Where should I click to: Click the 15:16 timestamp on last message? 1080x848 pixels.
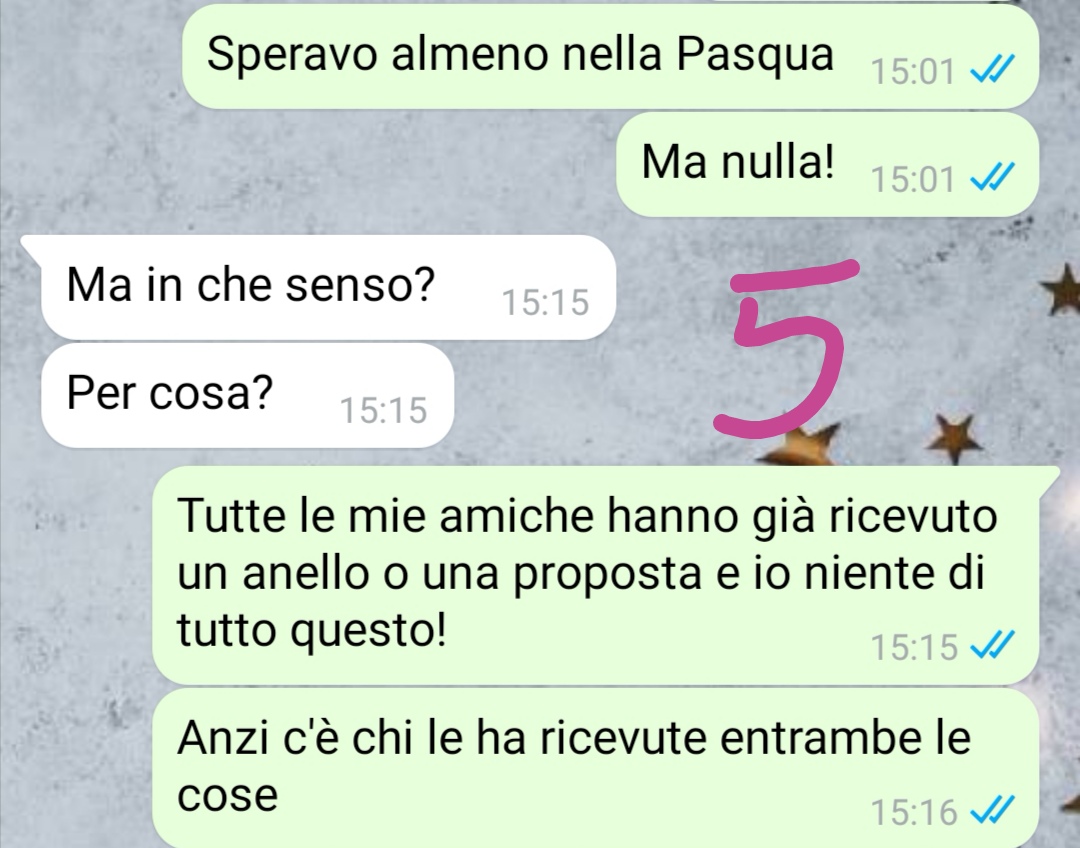[x=914, y=812]
